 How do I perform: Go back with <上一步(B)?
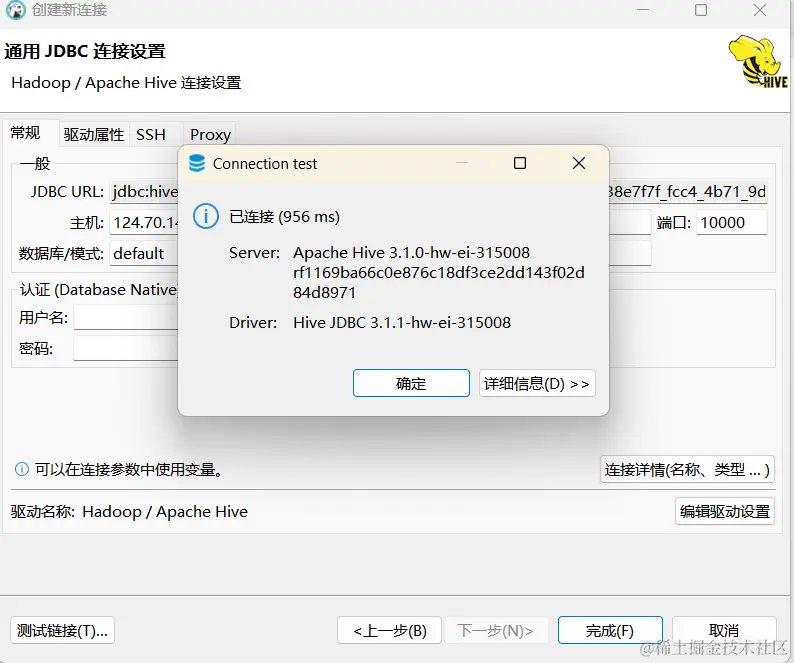(389, 631)
